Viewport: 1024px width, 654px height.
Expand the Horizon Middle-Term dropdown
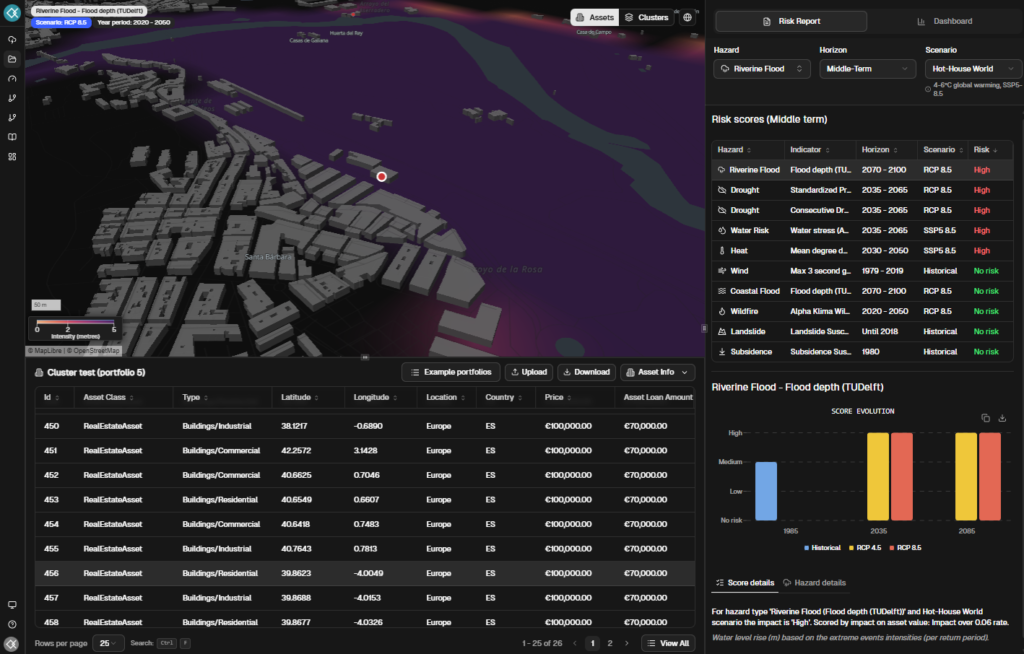pyautogui.click(x=867, y=68)
